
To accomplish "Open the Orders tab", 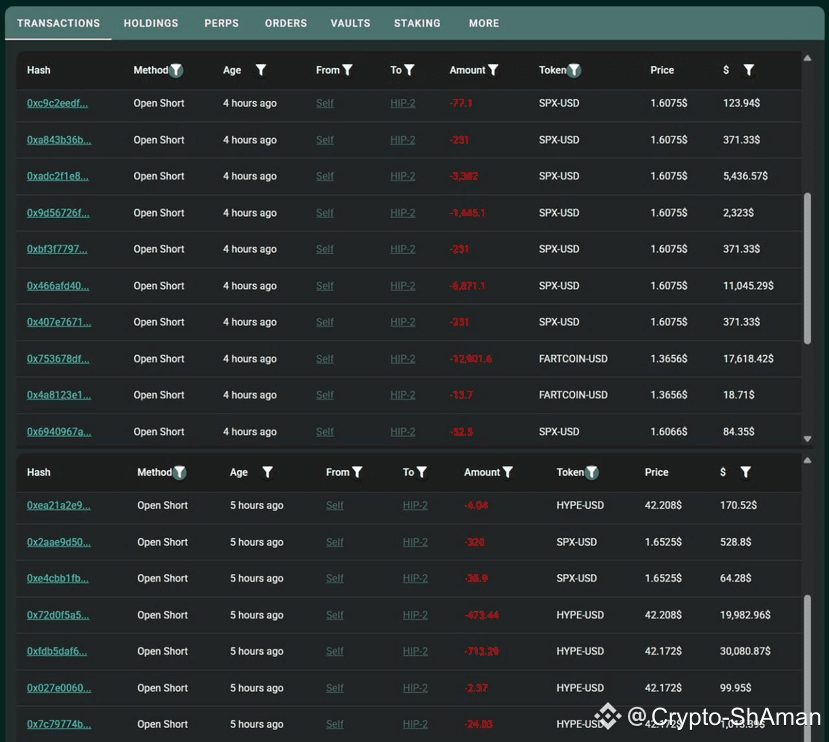I will click(x=286, y=23).
